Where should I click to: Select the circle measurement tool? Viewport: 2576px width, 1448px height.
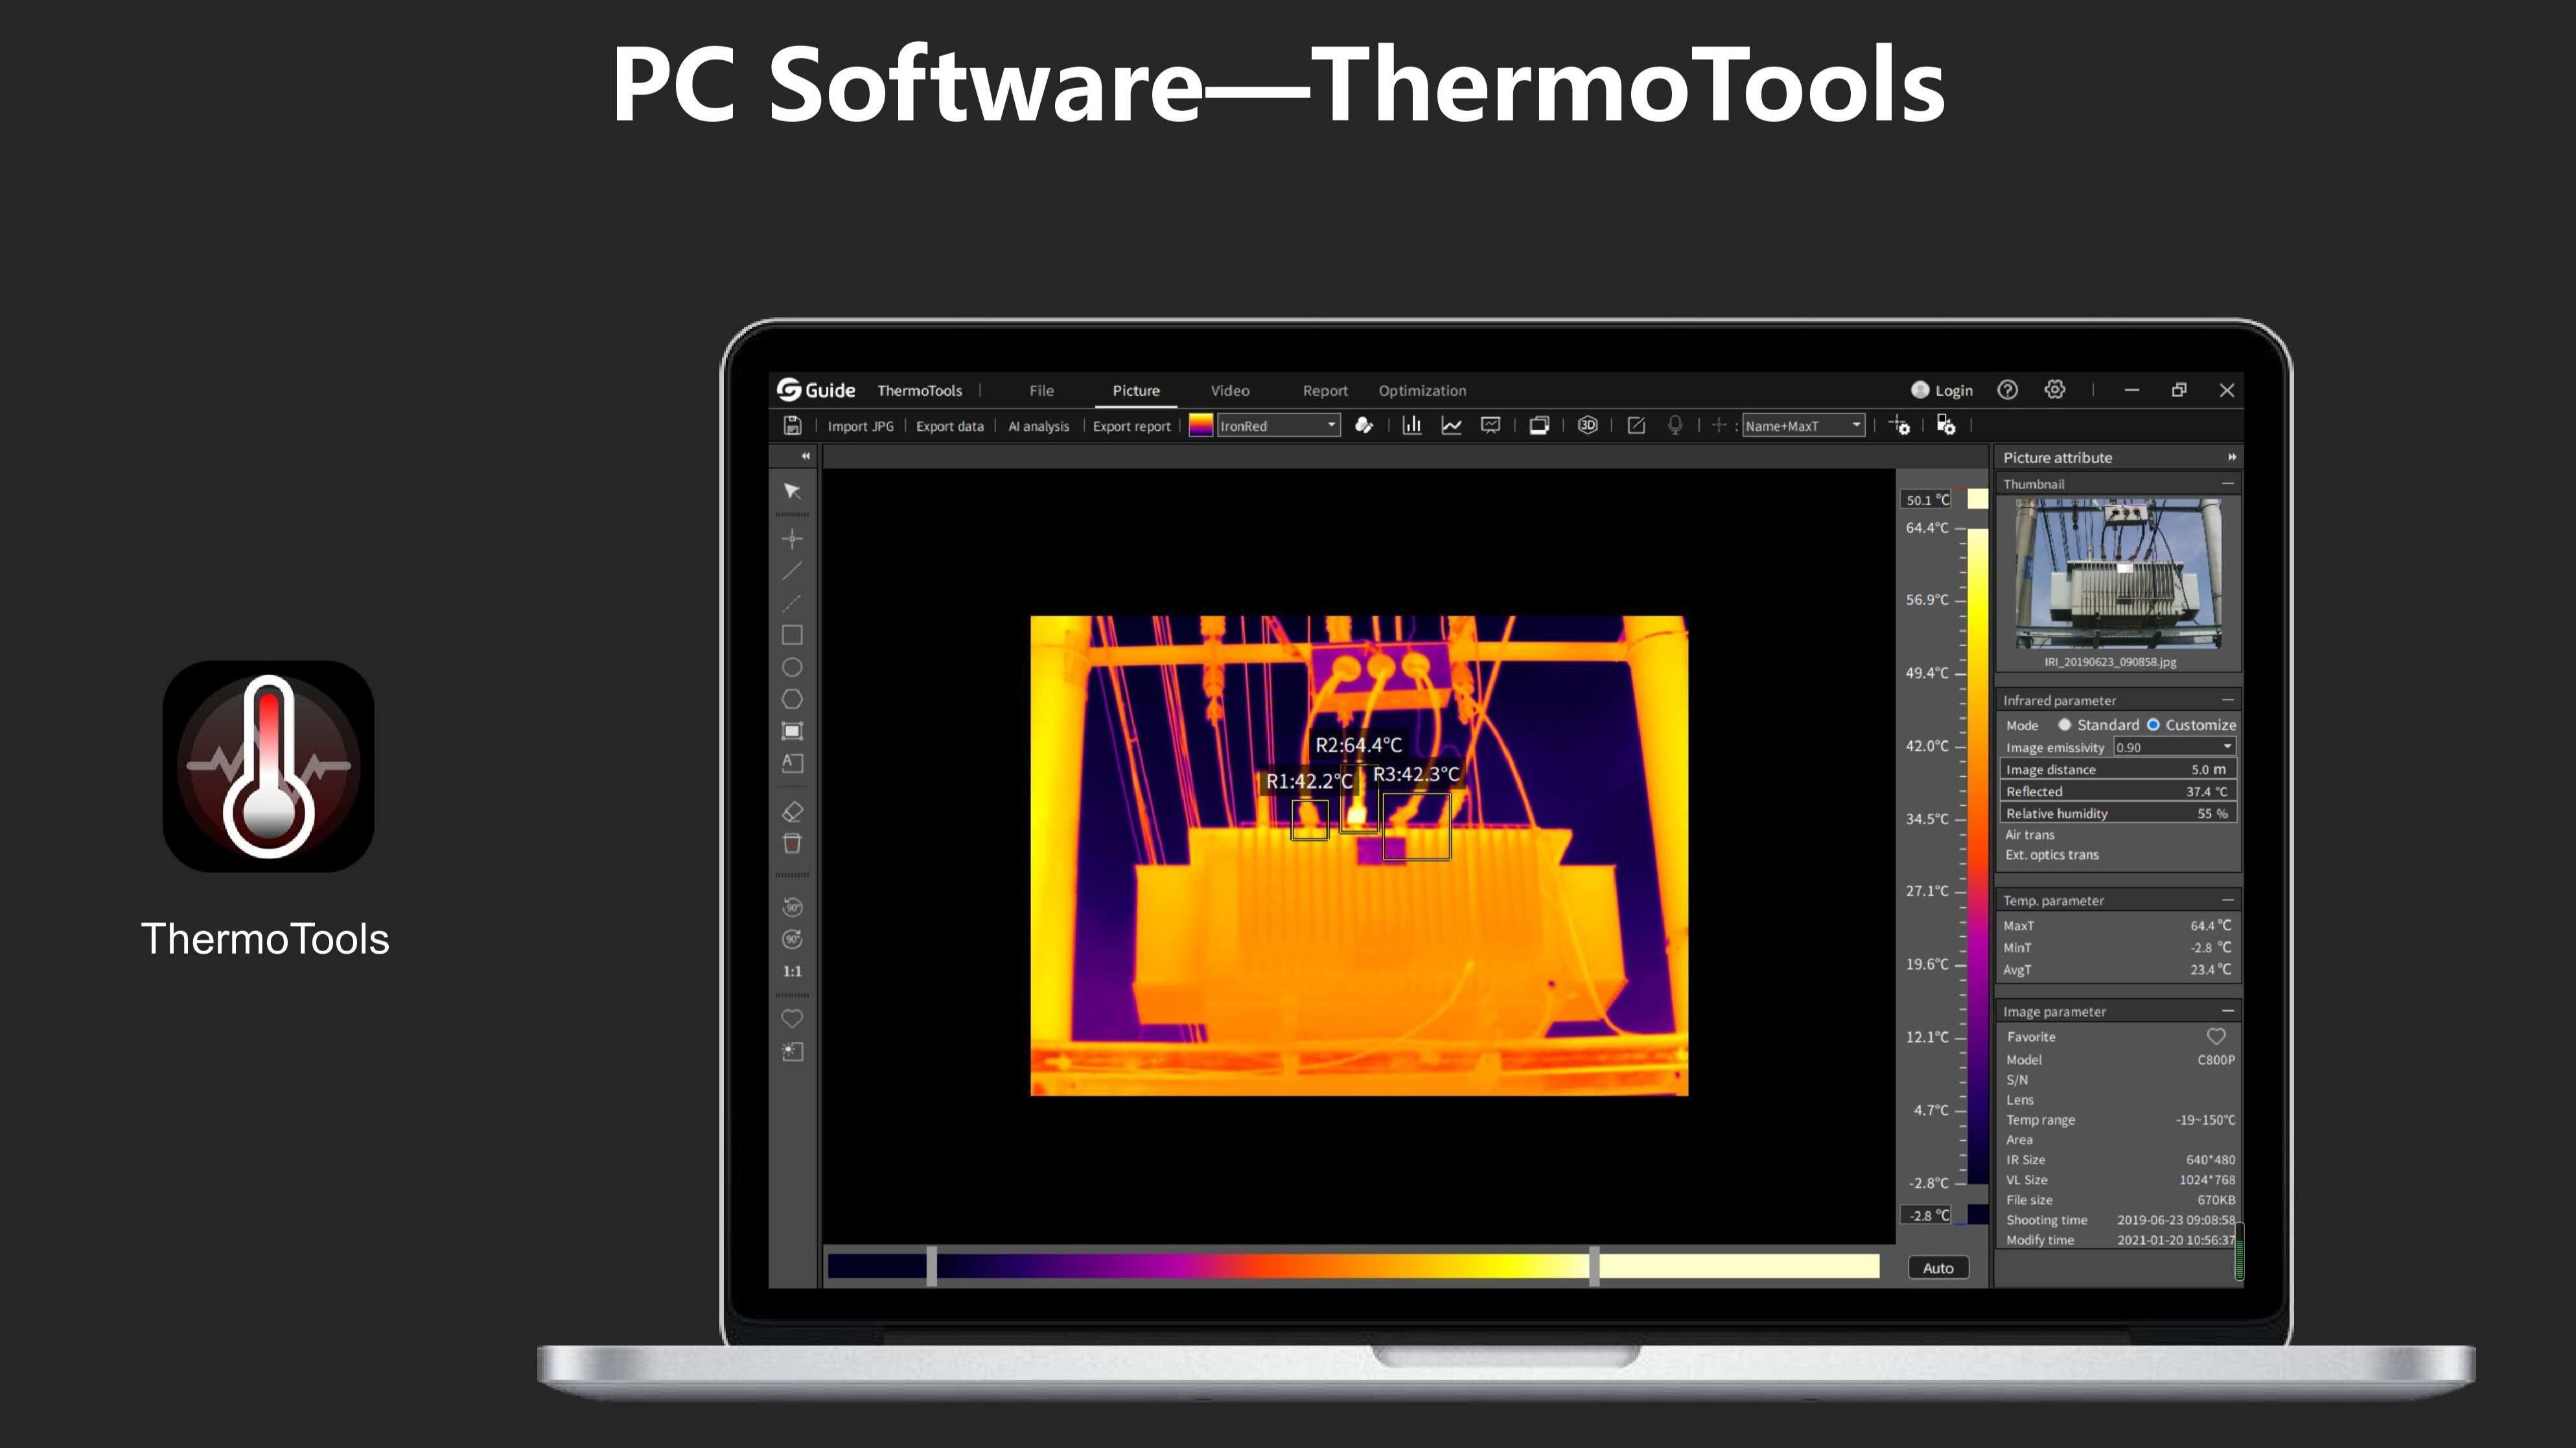(792, 667)
